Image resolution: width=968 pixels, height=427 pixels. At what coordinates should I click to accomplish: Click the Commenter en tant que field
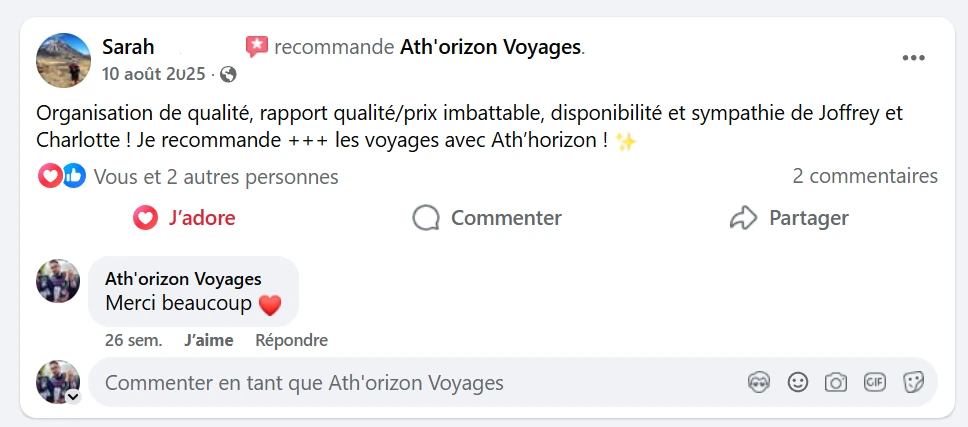click(x=512, y=383)
